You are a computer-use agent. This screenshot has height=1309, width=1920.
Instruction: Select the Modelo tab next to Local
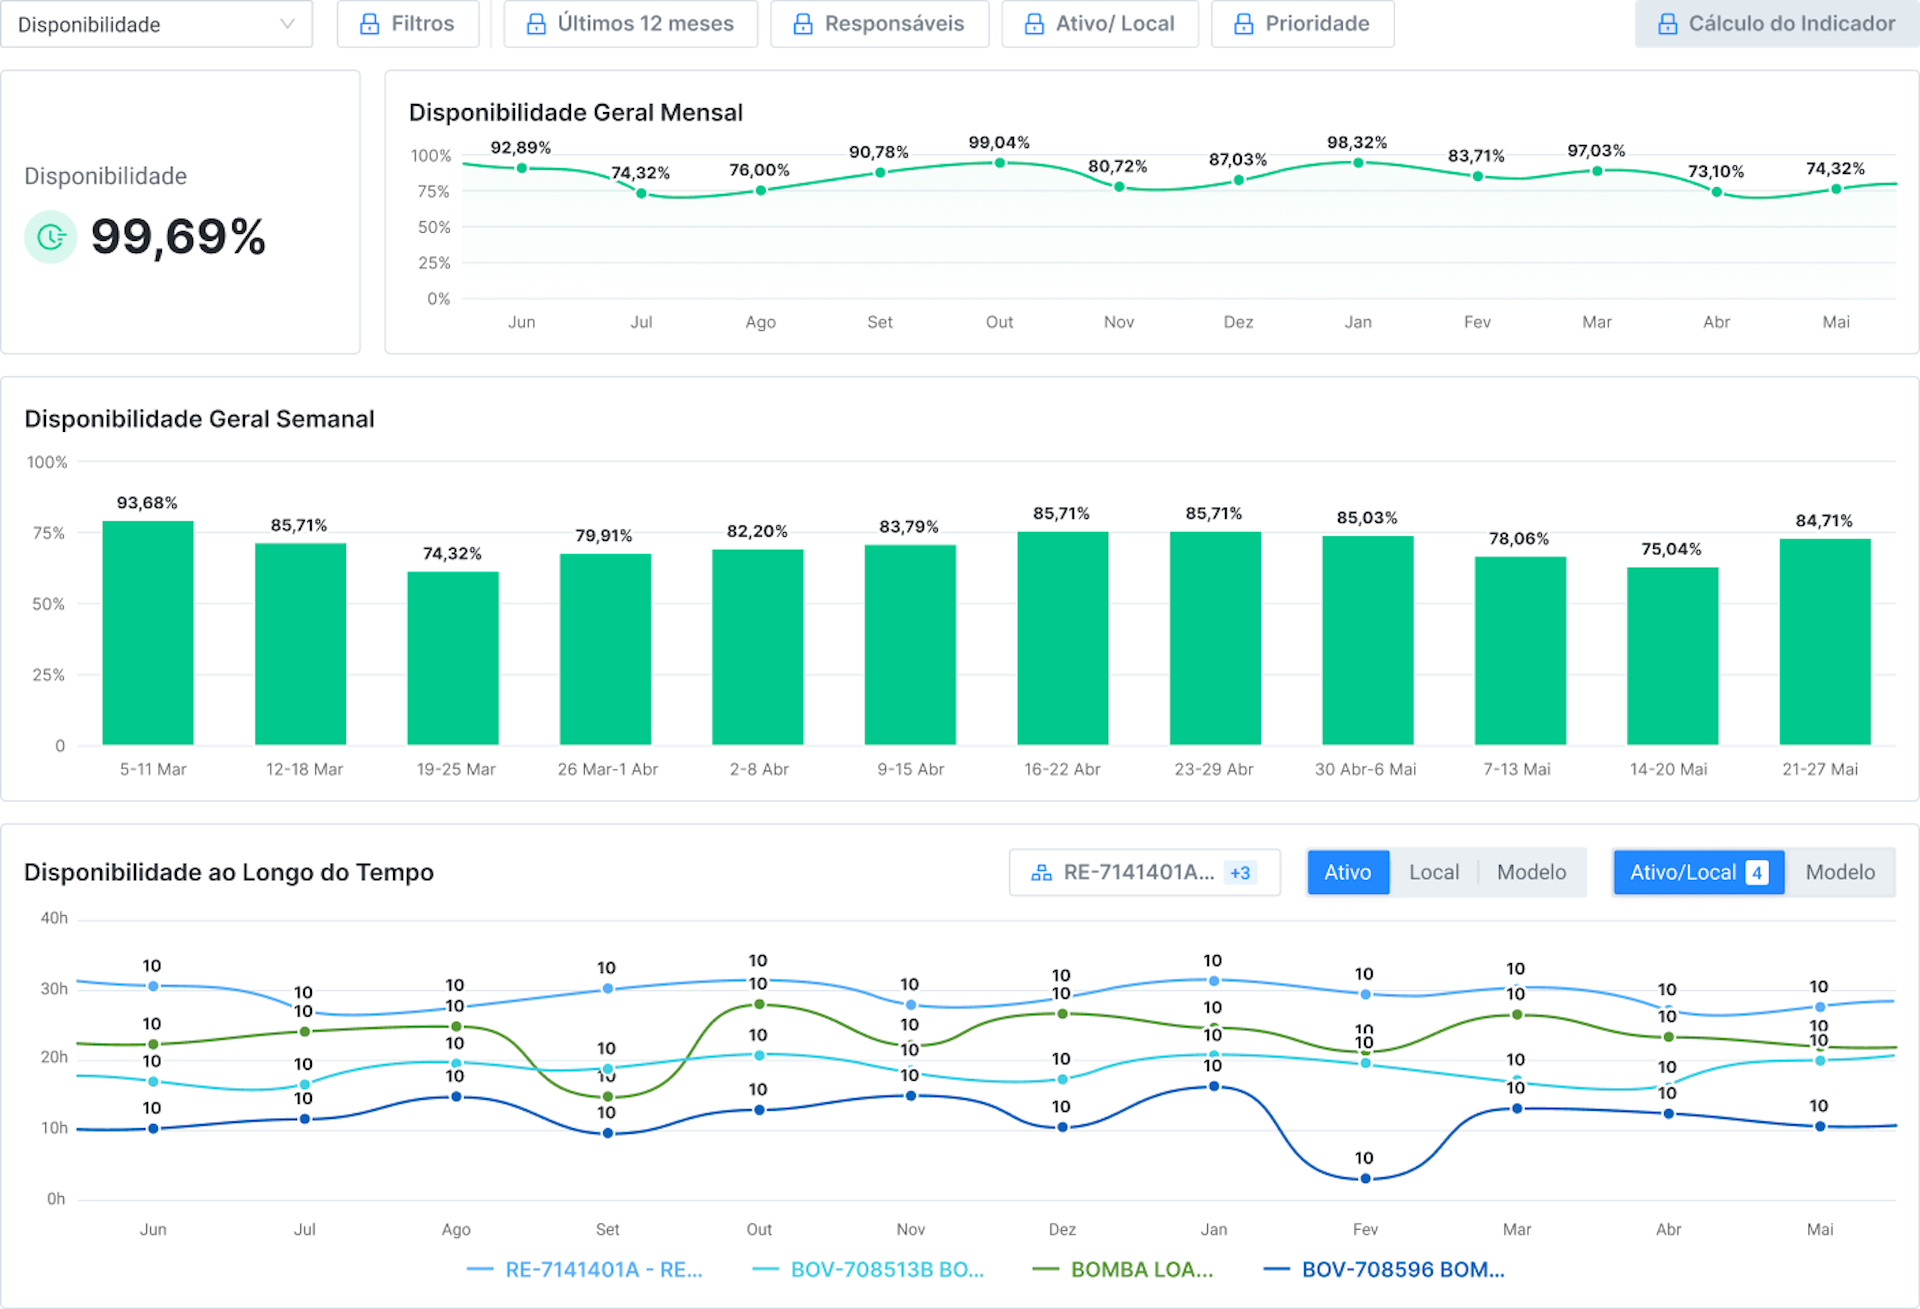pyautogui.click(x=1531, y=872)
